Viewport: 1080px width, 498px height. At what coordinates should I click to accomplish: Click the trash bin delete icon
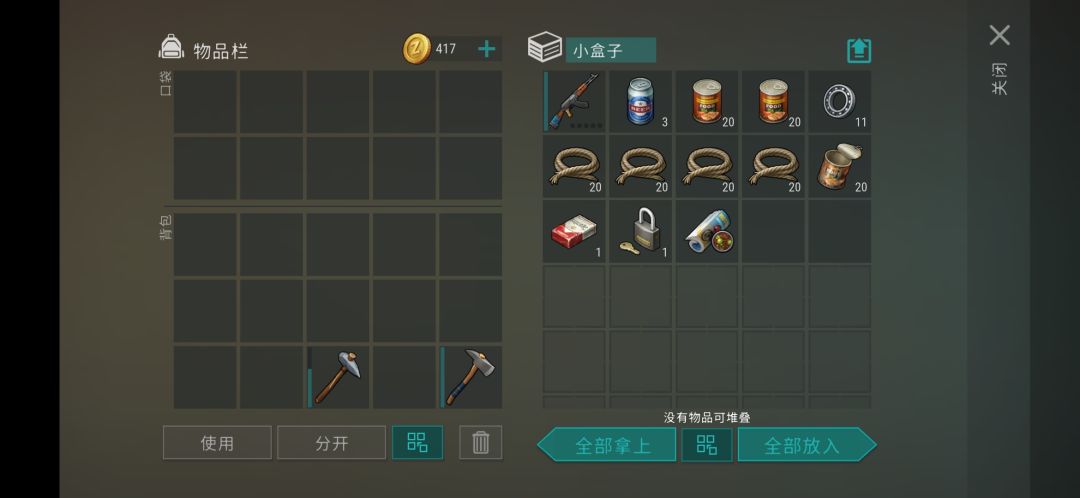[481, 442]
